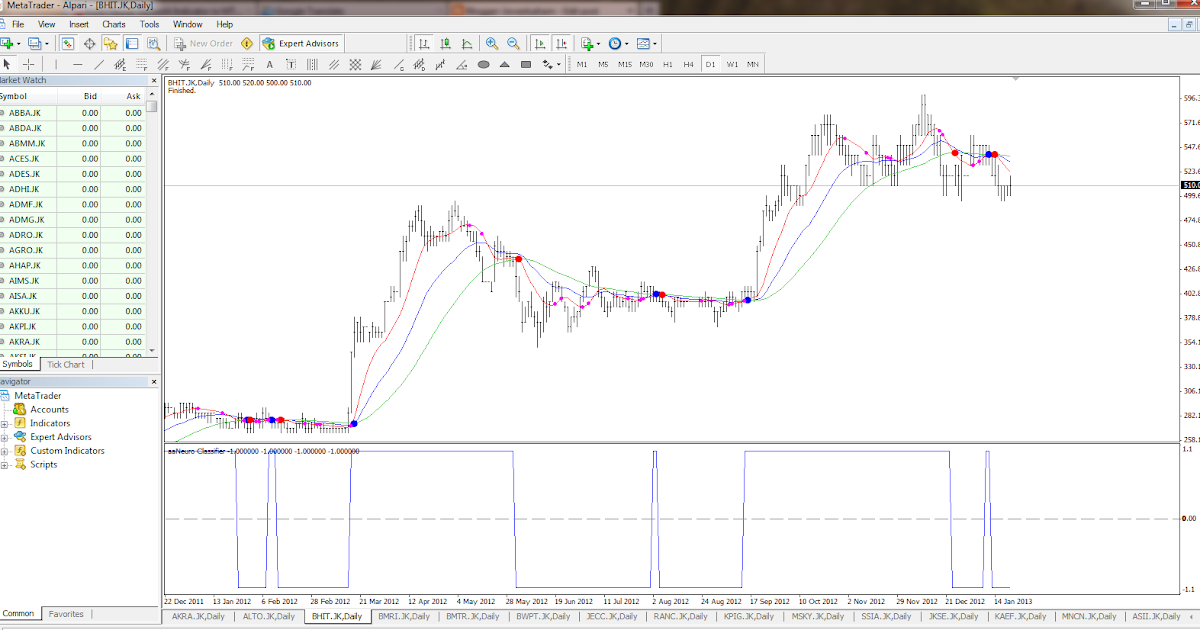Open the Templates dropdown arrow
1200x630 pixels.
click(656, 44)
